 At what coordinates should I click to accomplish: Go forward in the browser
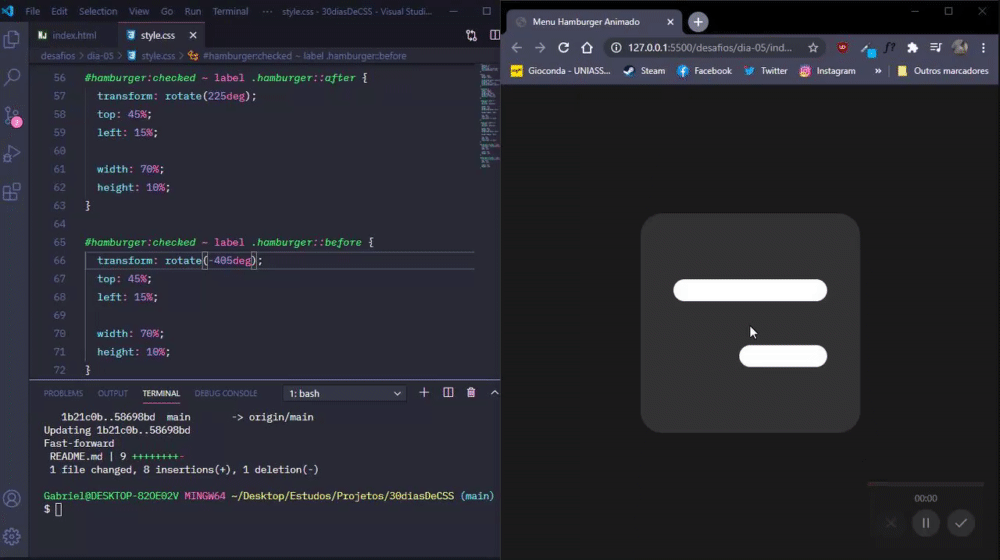[540, 48]
